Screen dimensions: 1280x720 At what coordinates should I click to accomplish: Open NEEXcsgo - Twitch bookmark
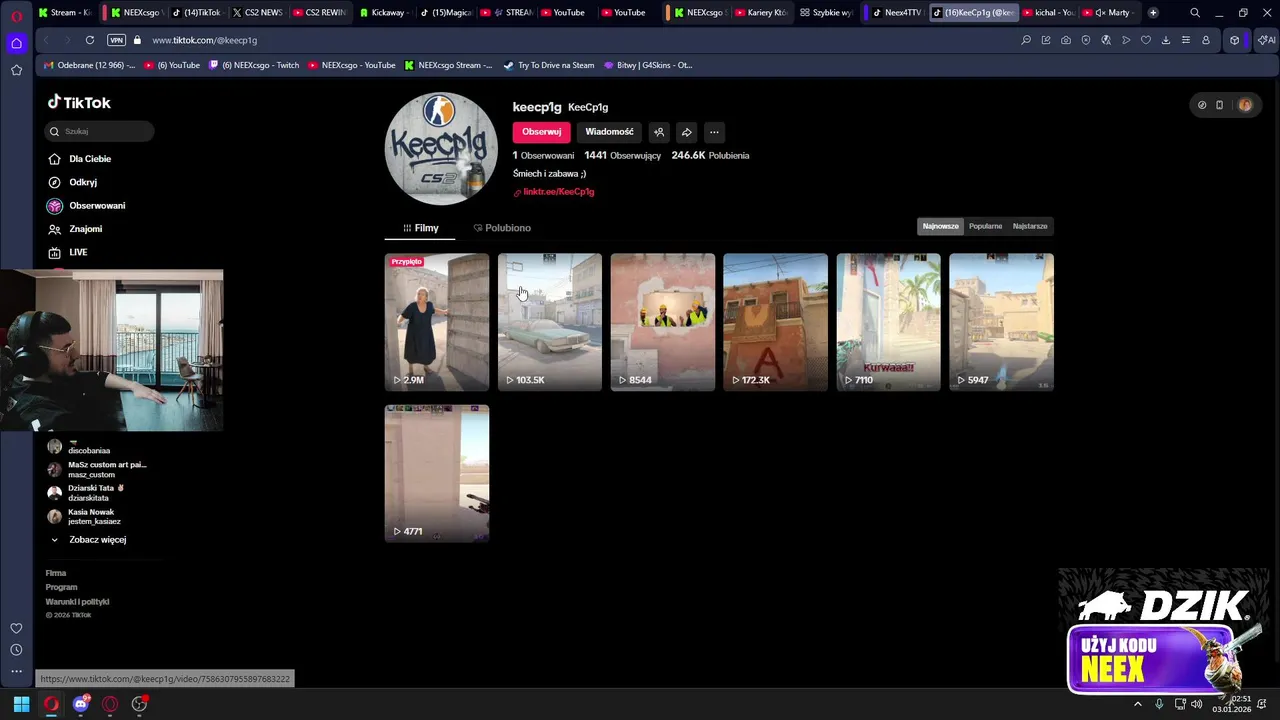click(255, 65)
